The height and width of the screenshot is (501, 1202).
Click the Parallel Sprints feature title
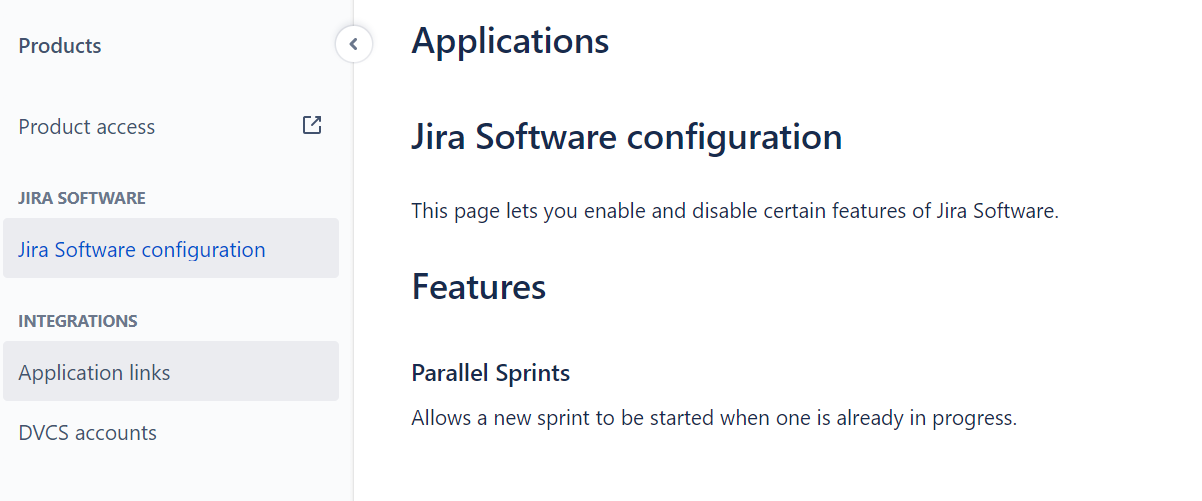point(491,373)
